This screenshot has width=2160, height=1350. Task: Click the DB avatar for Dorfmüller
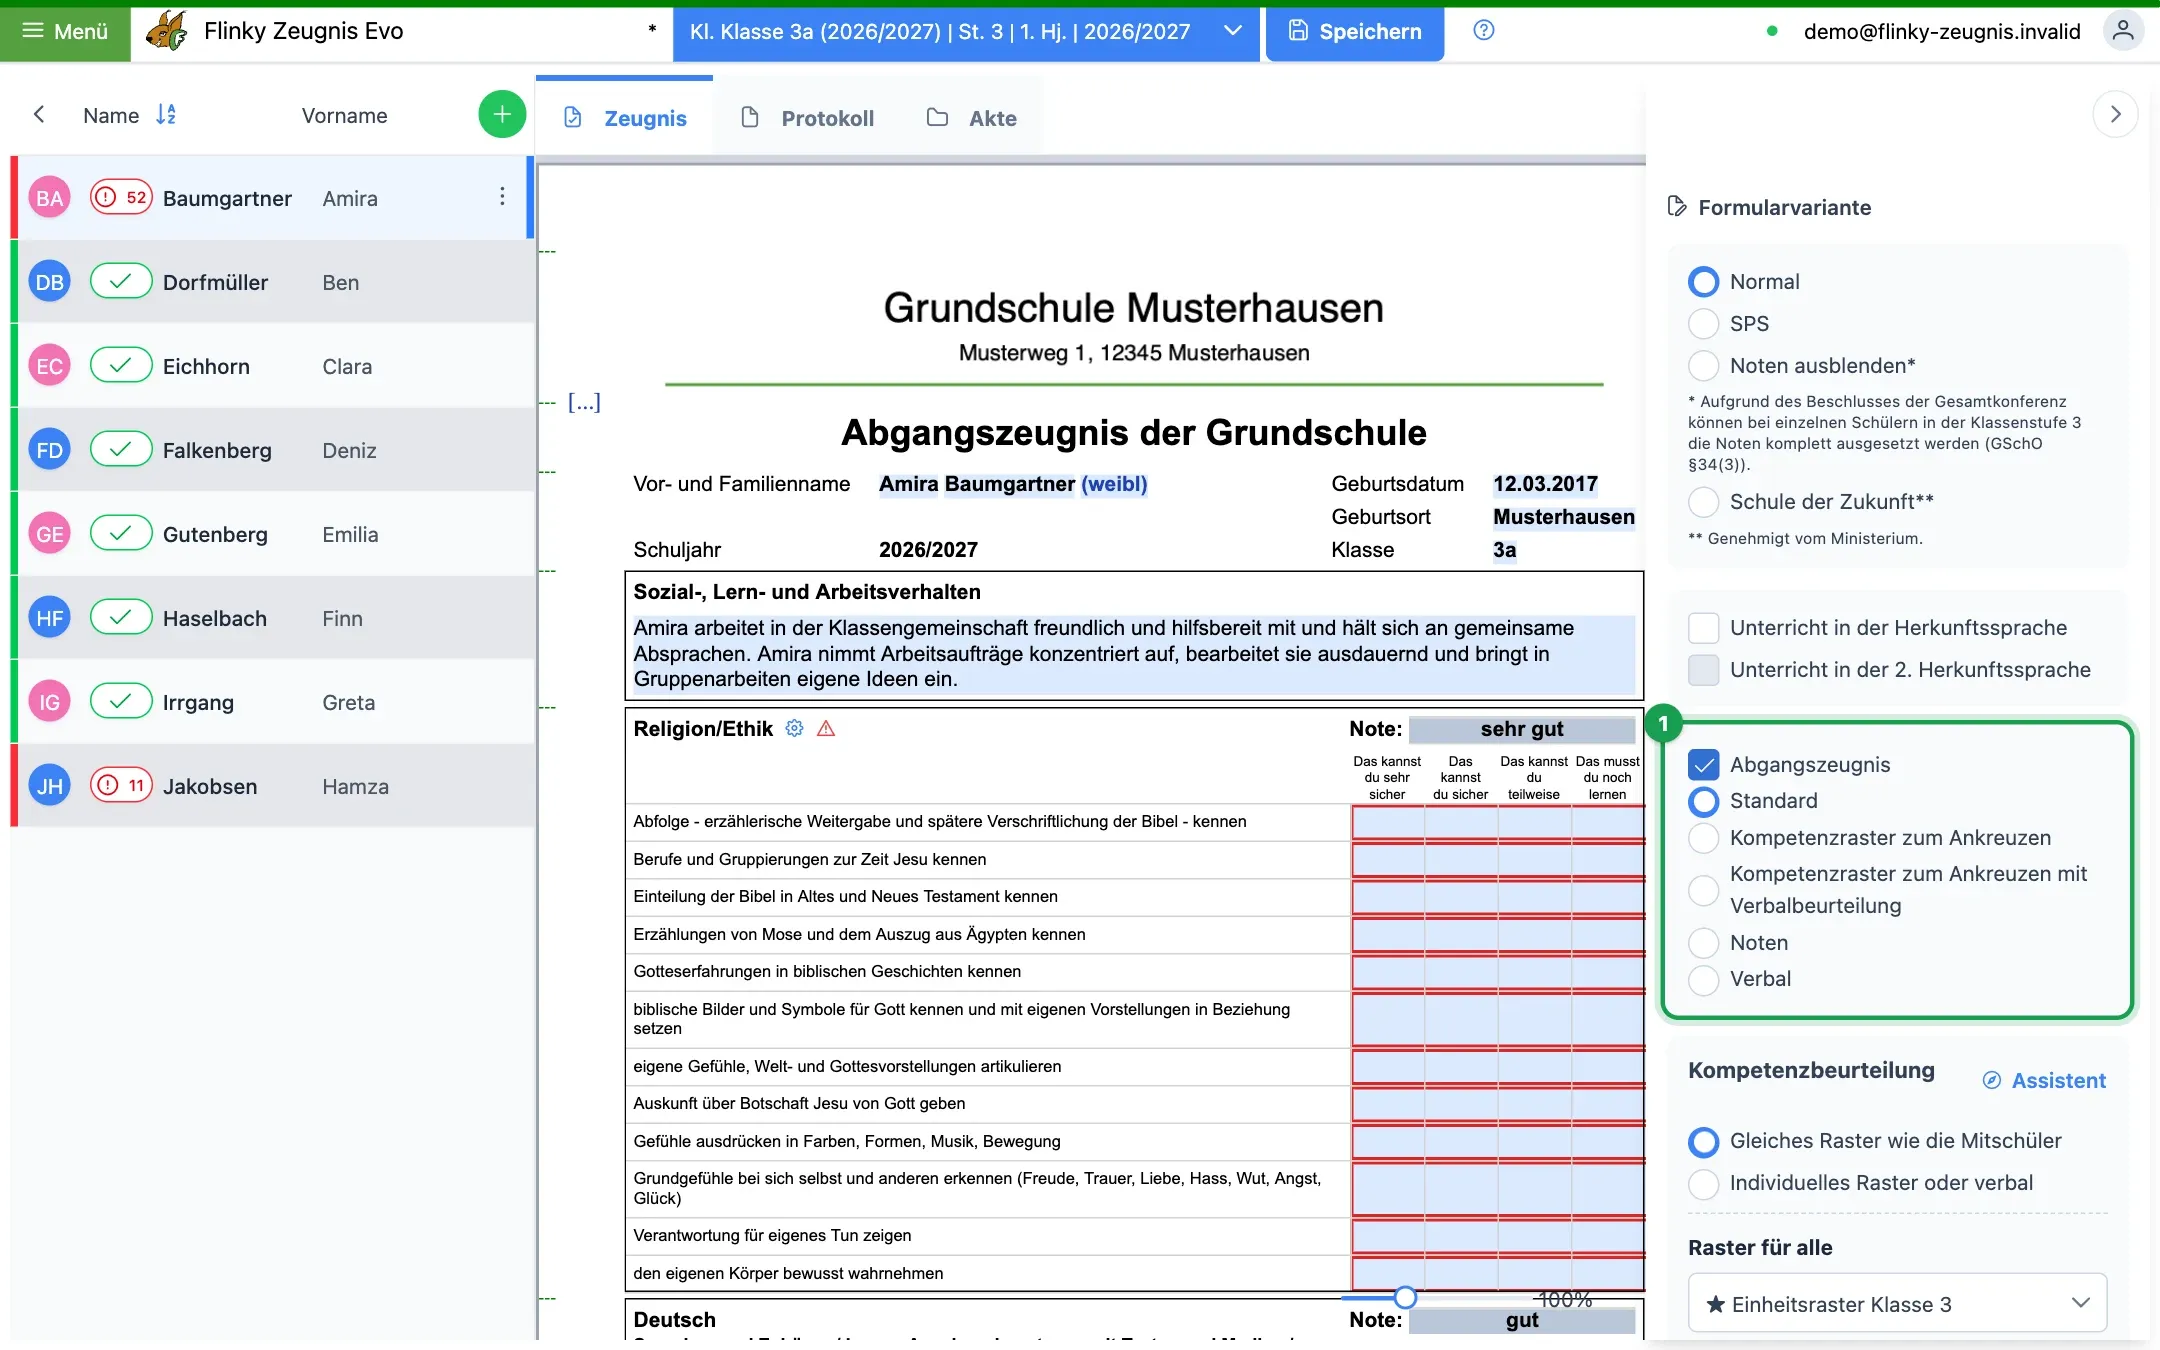[49, 282]
